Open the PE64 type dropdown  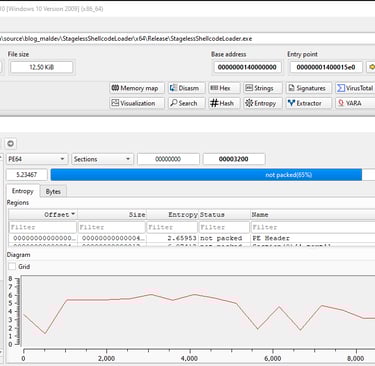point(37,159)
